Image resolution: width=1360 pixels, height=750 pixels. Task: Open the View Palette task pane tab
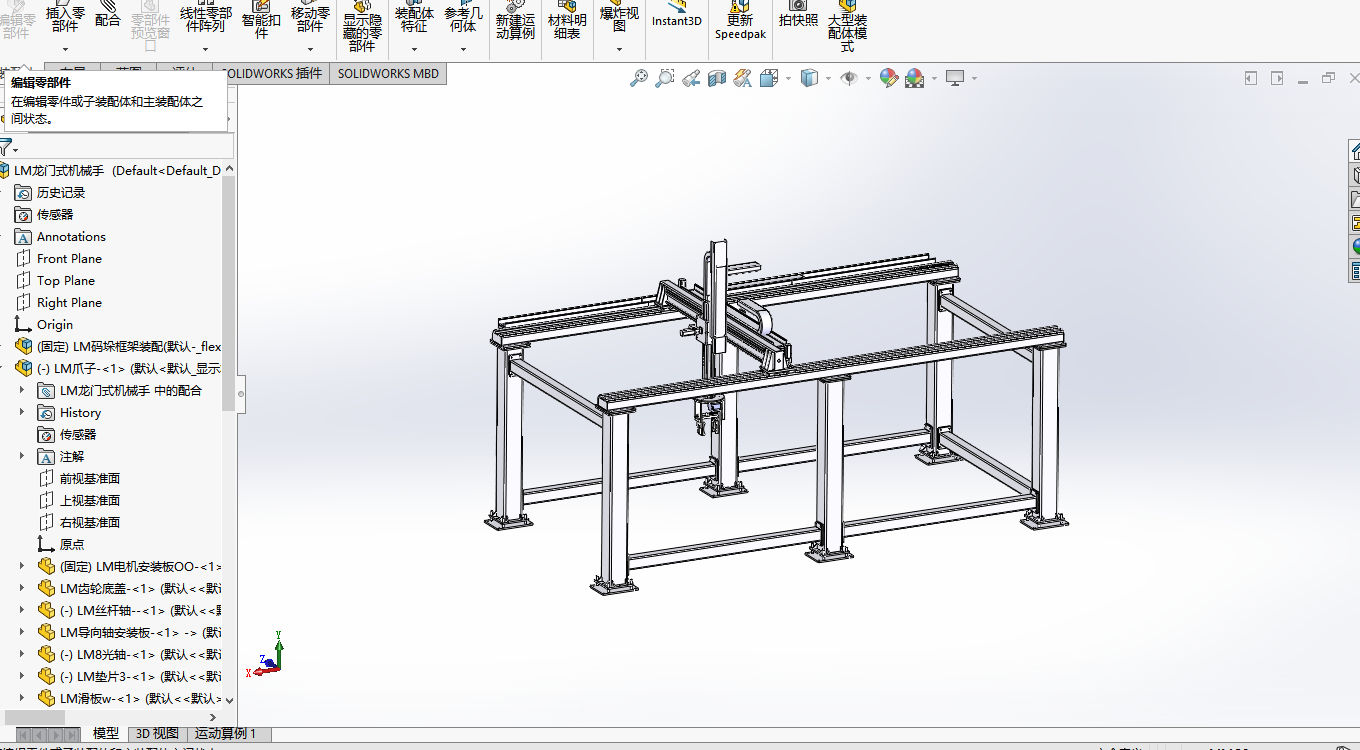tap(1355, 223)
